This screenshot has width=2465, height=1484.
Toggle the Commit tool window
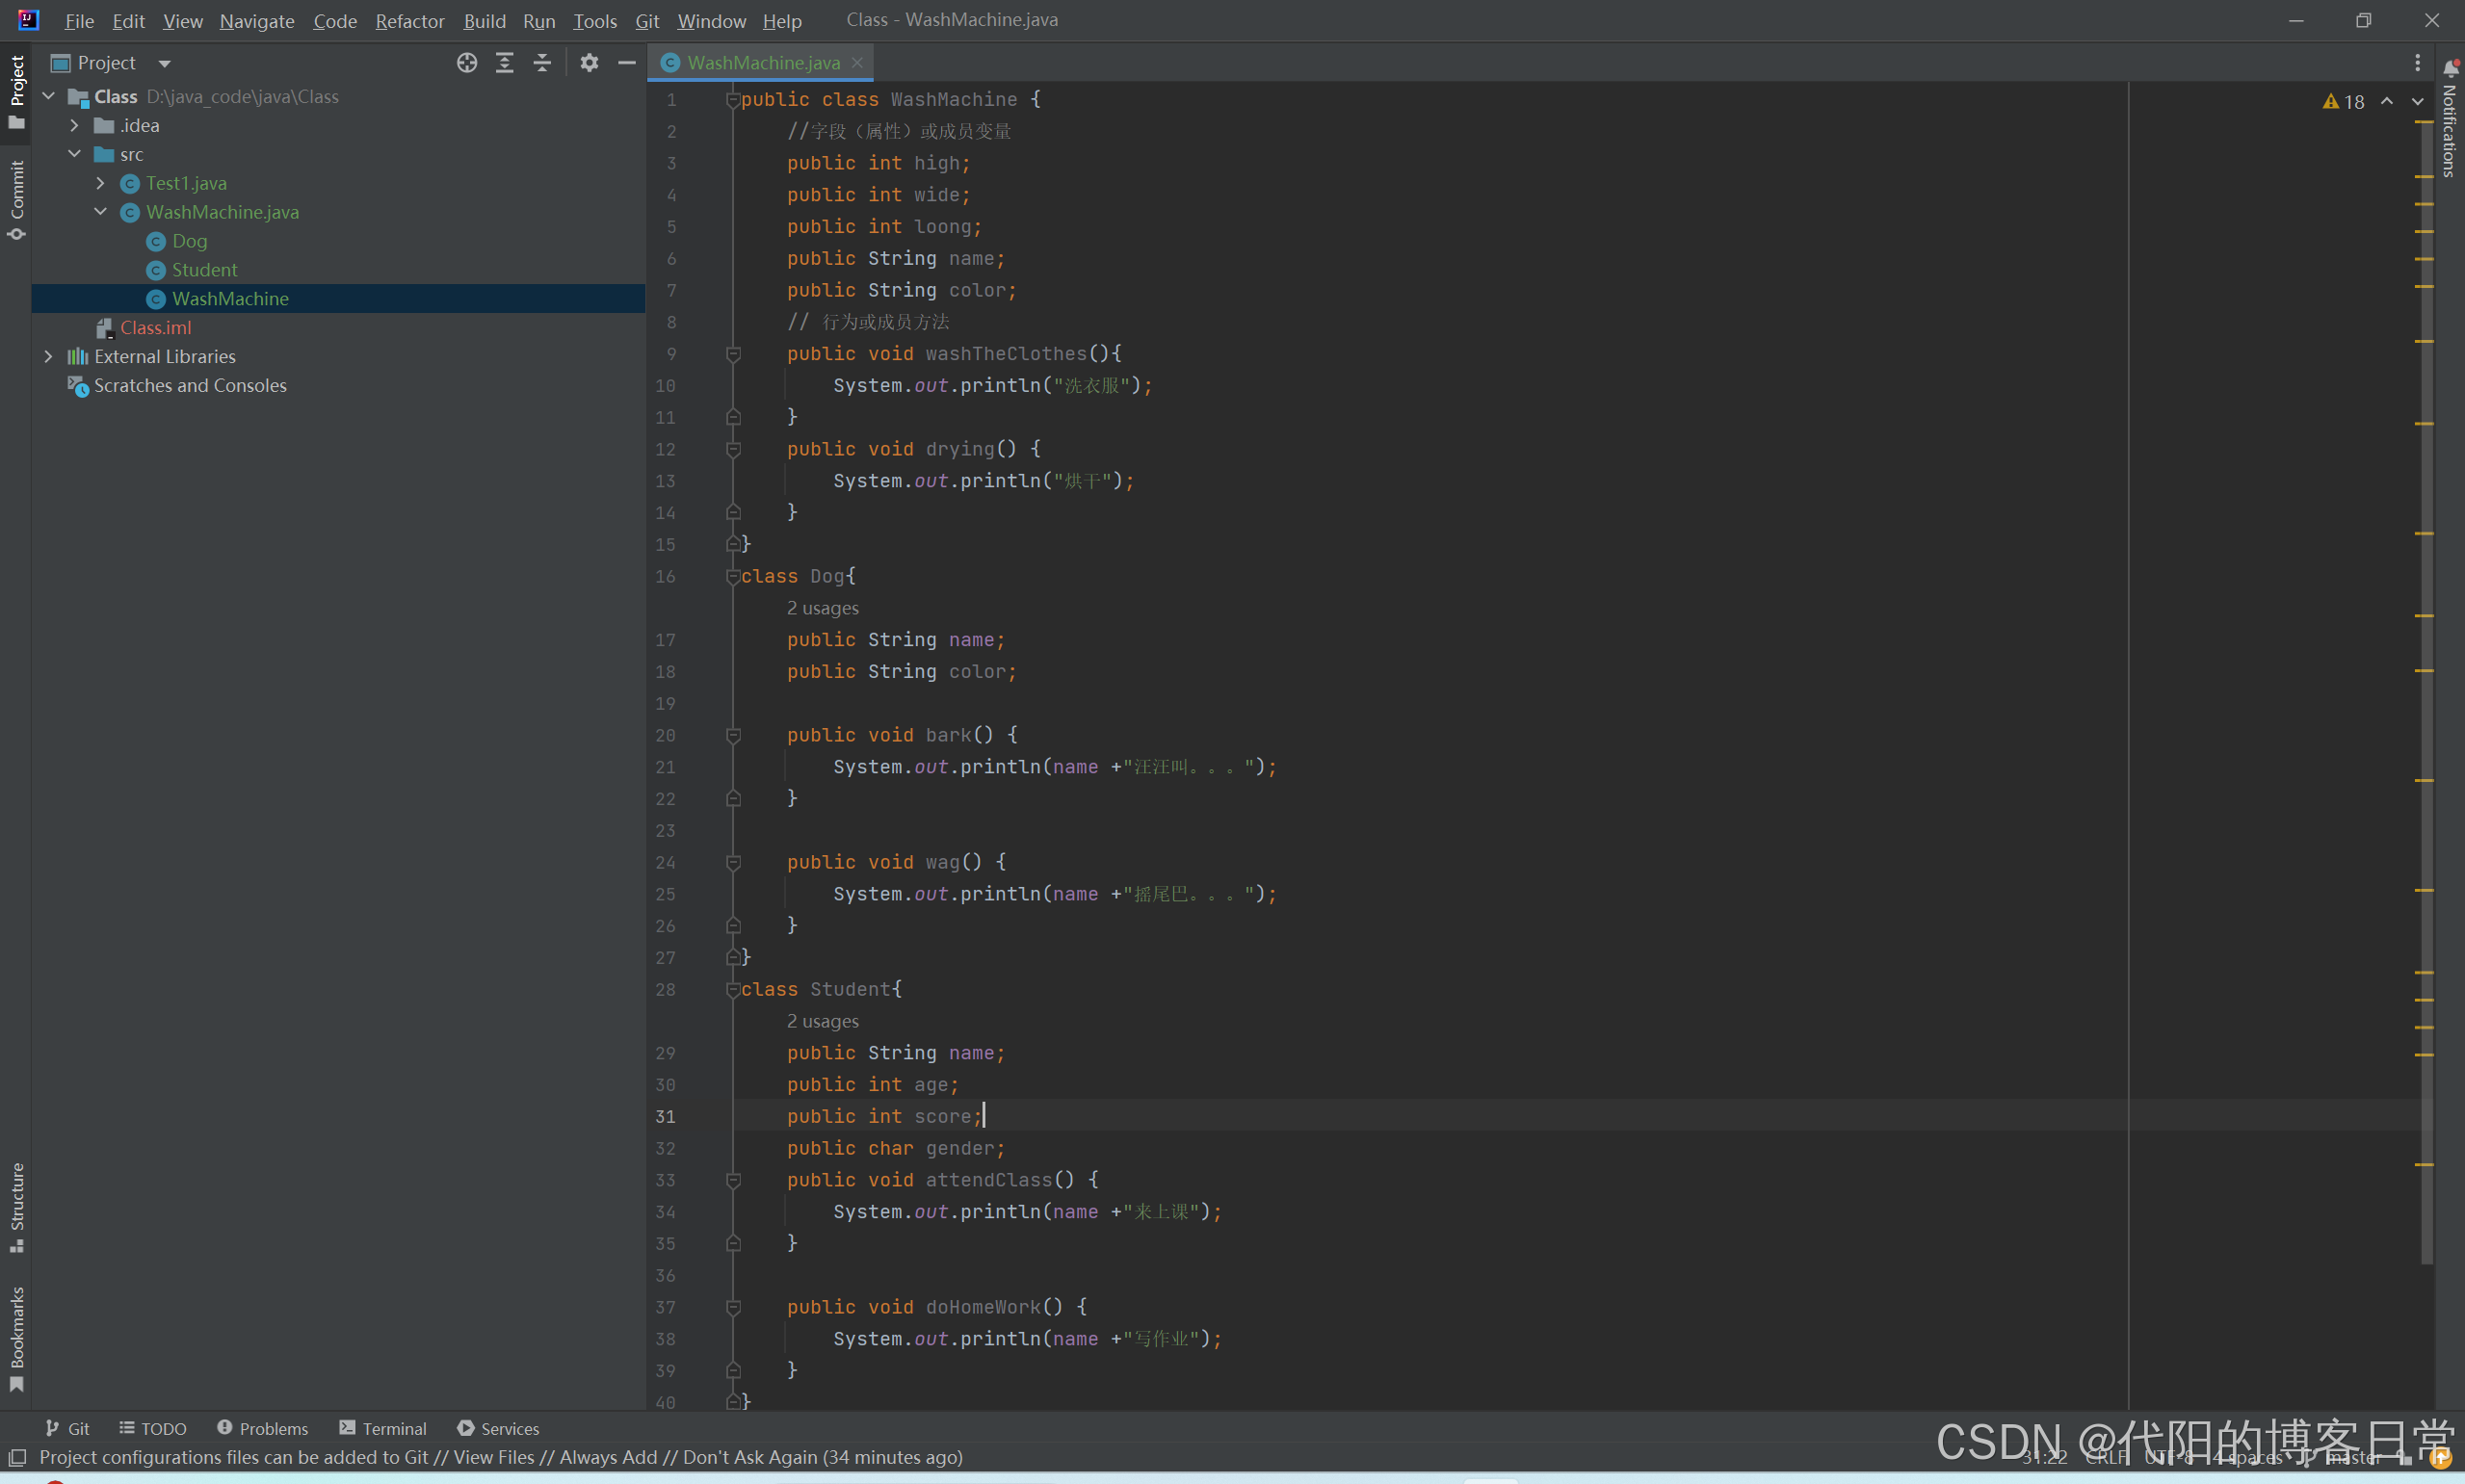coord(16,200)
